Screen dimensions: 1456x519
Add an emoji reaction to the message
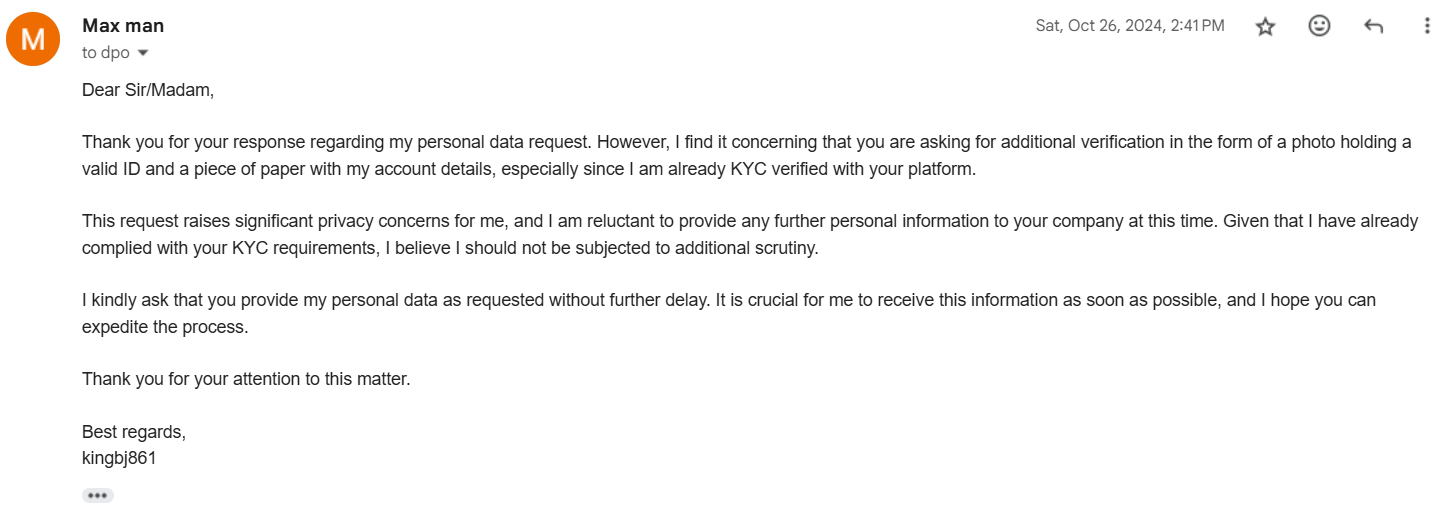[1319, 27]
